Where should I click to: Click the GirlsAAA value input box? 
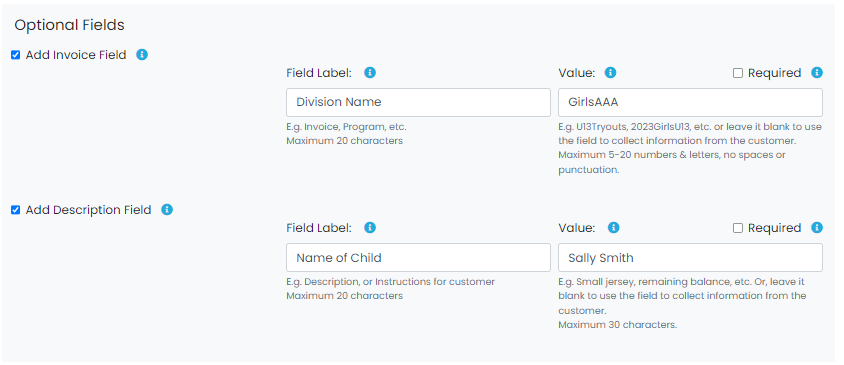tap(690, 102)
